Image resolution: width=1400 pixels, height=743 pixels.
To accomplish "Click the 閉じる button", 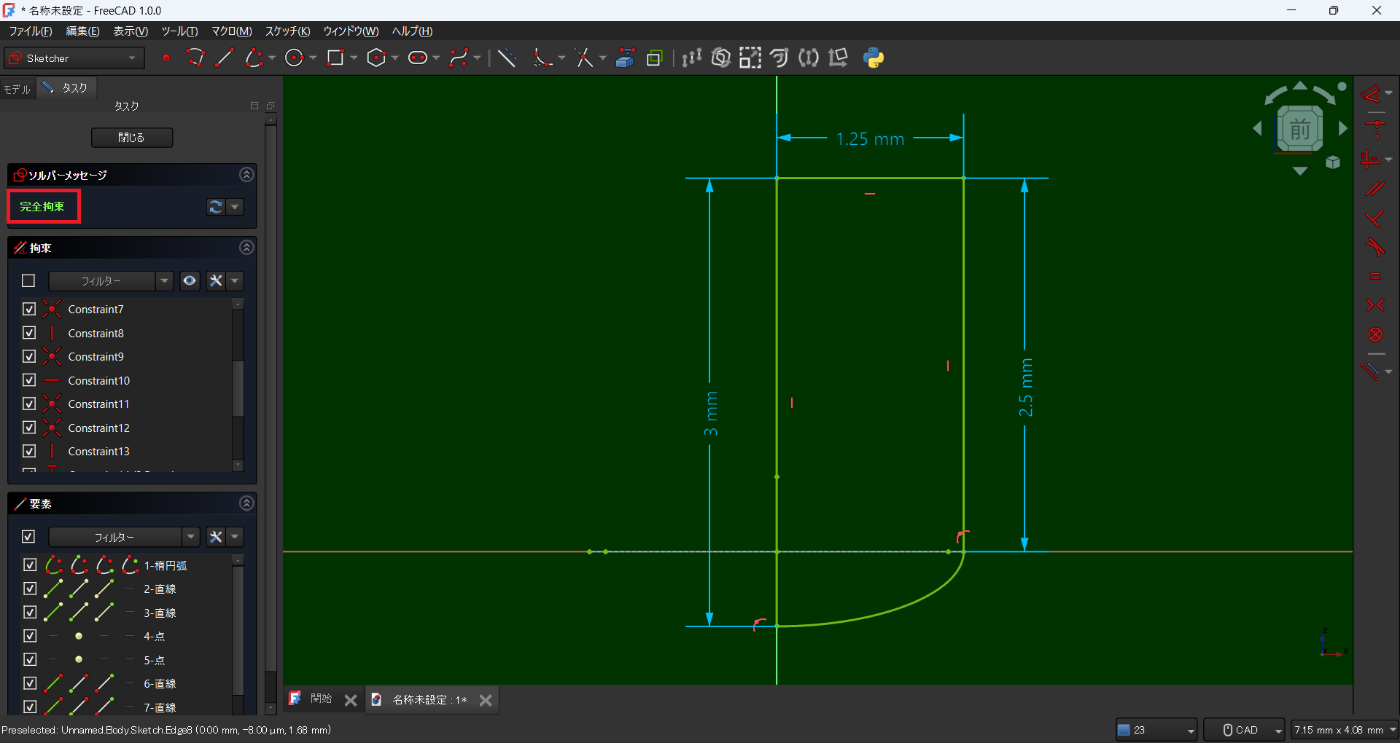I will (x=132, y=137).
